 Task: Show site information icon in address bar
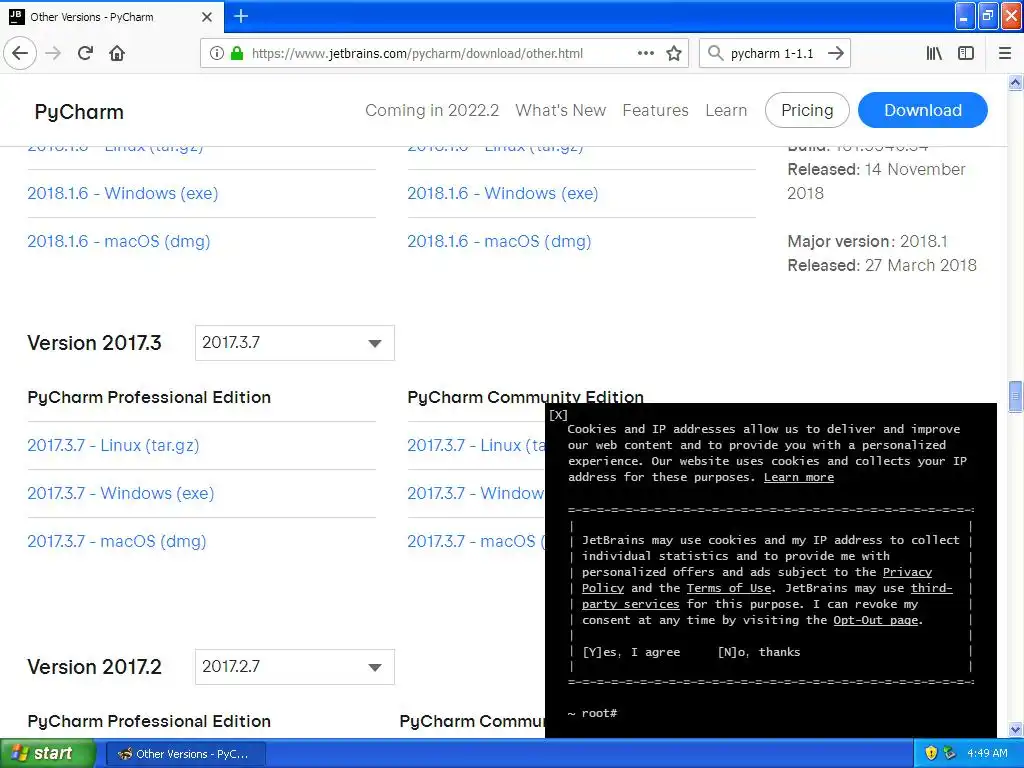216,54
